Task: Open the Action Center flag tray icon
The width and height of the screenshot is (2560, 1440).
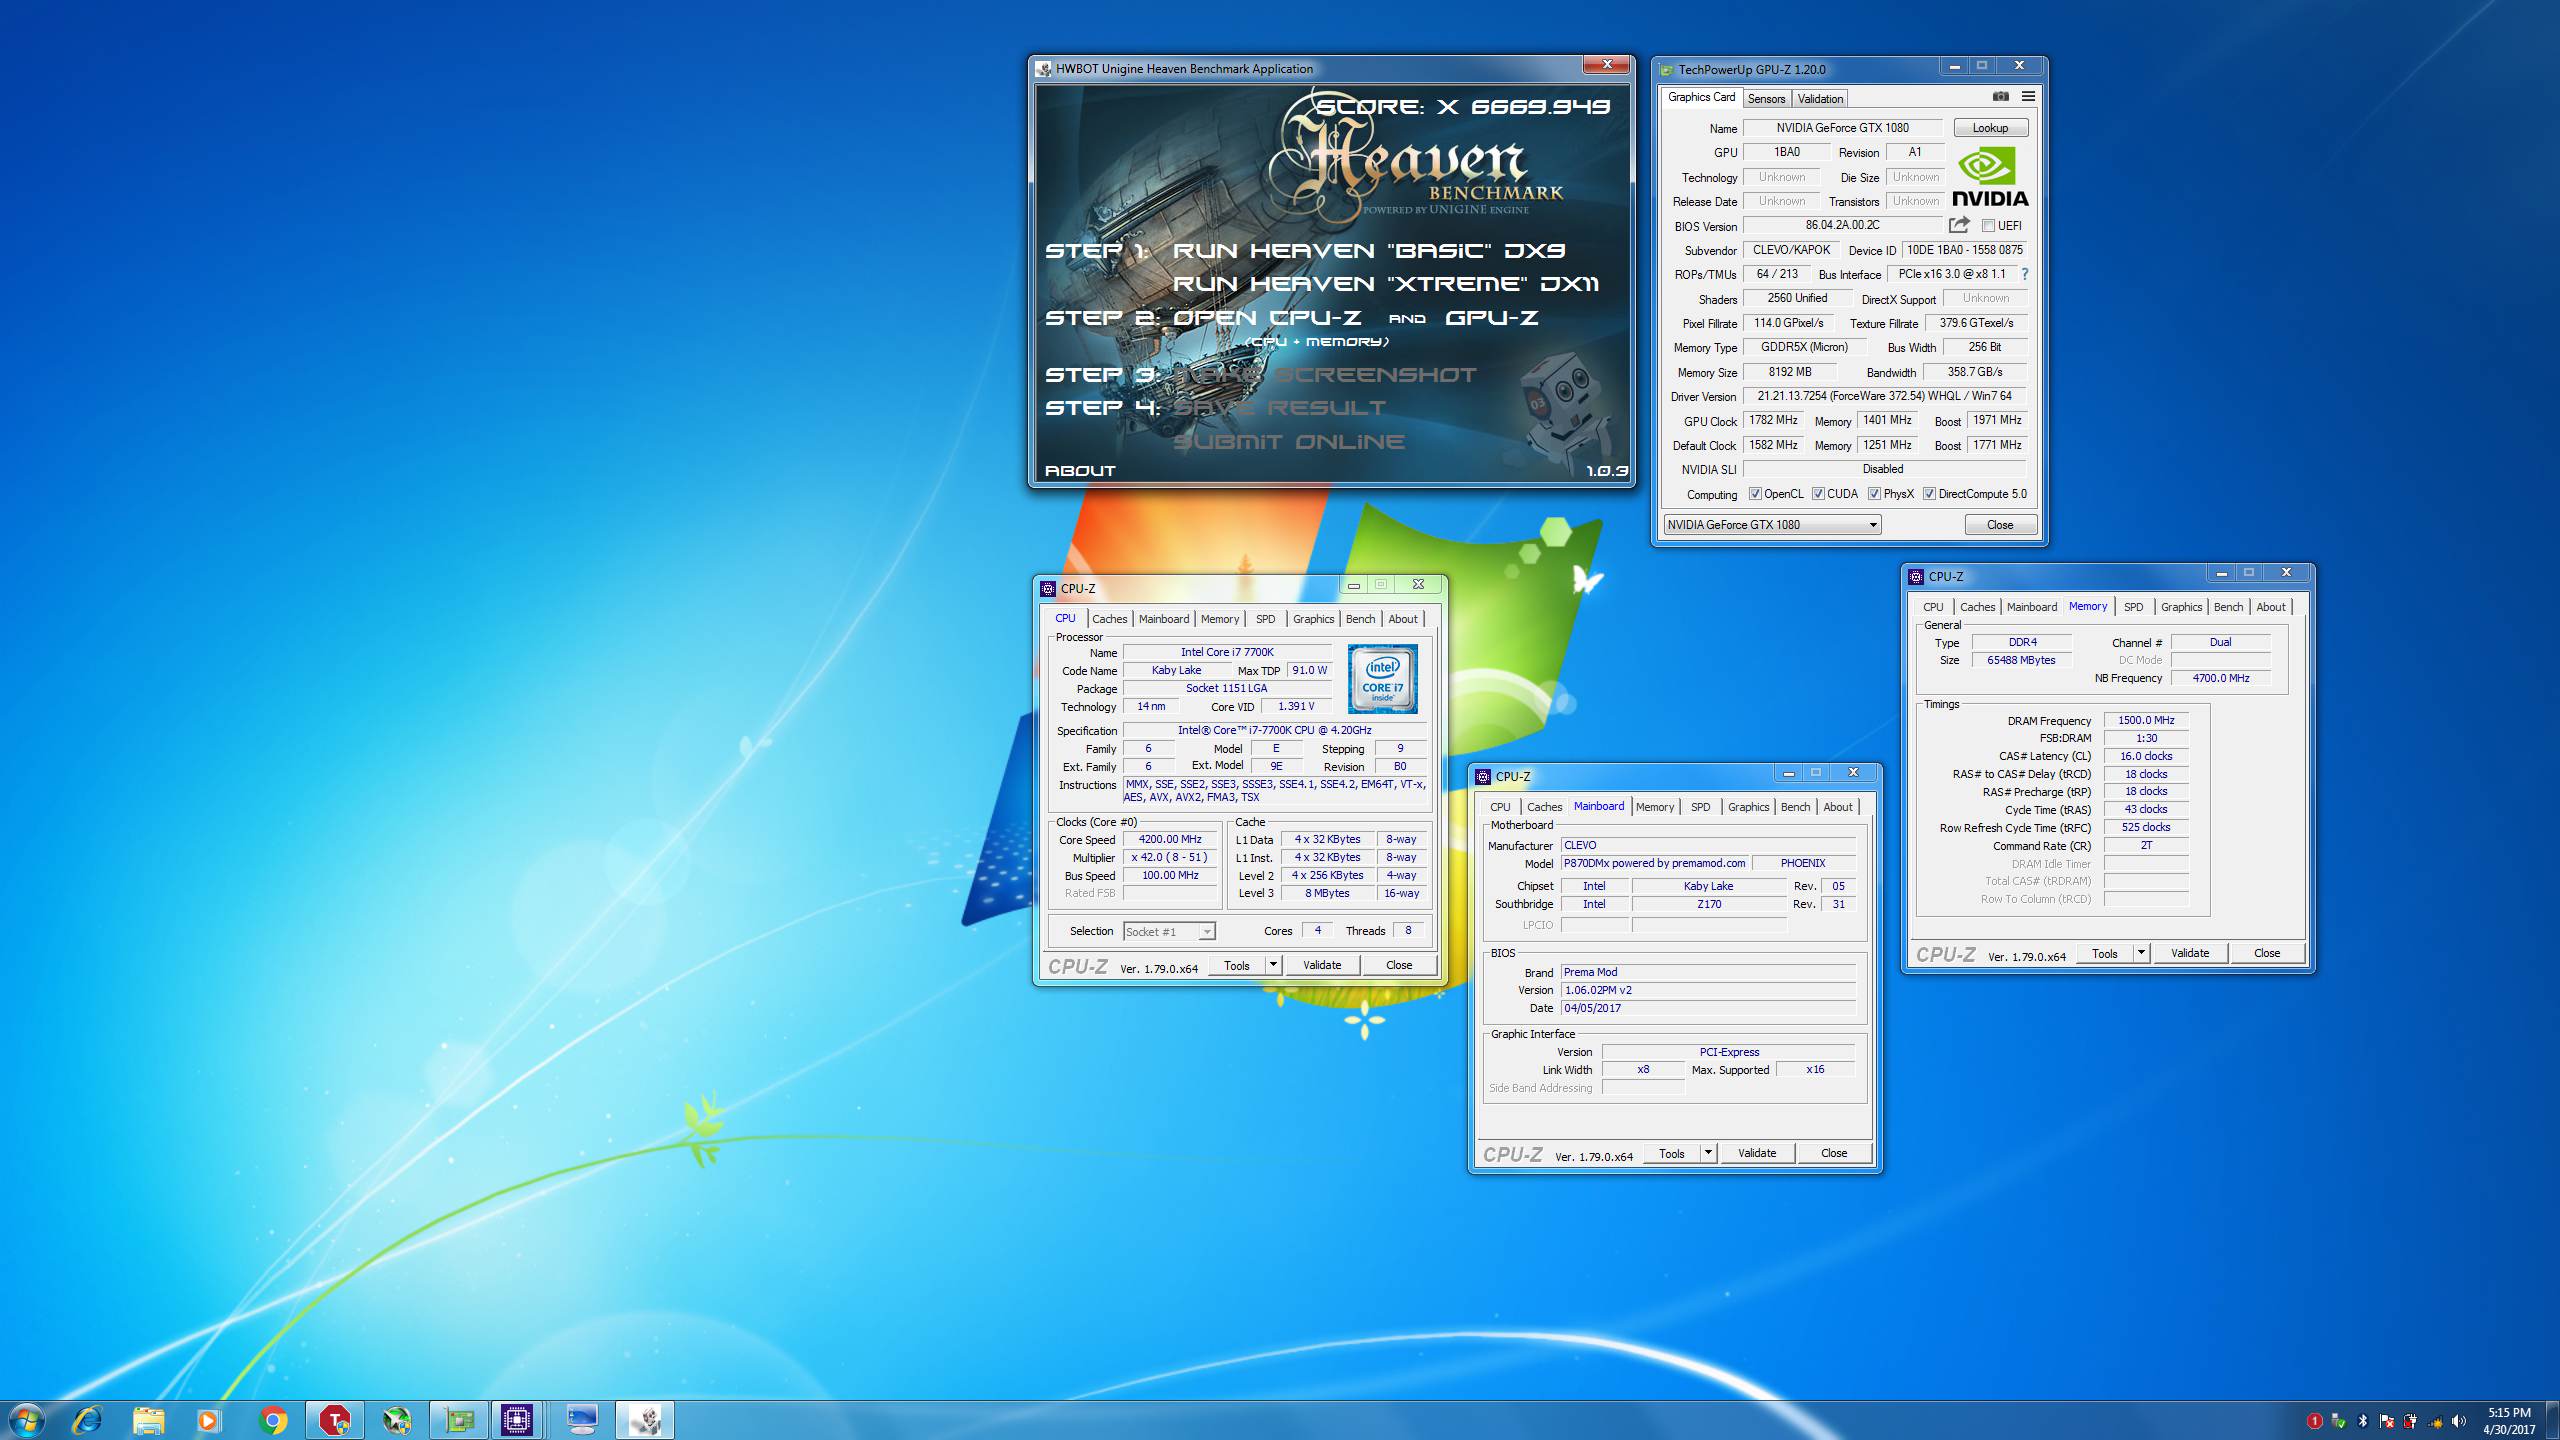Action: (x=2387, y=1421)
